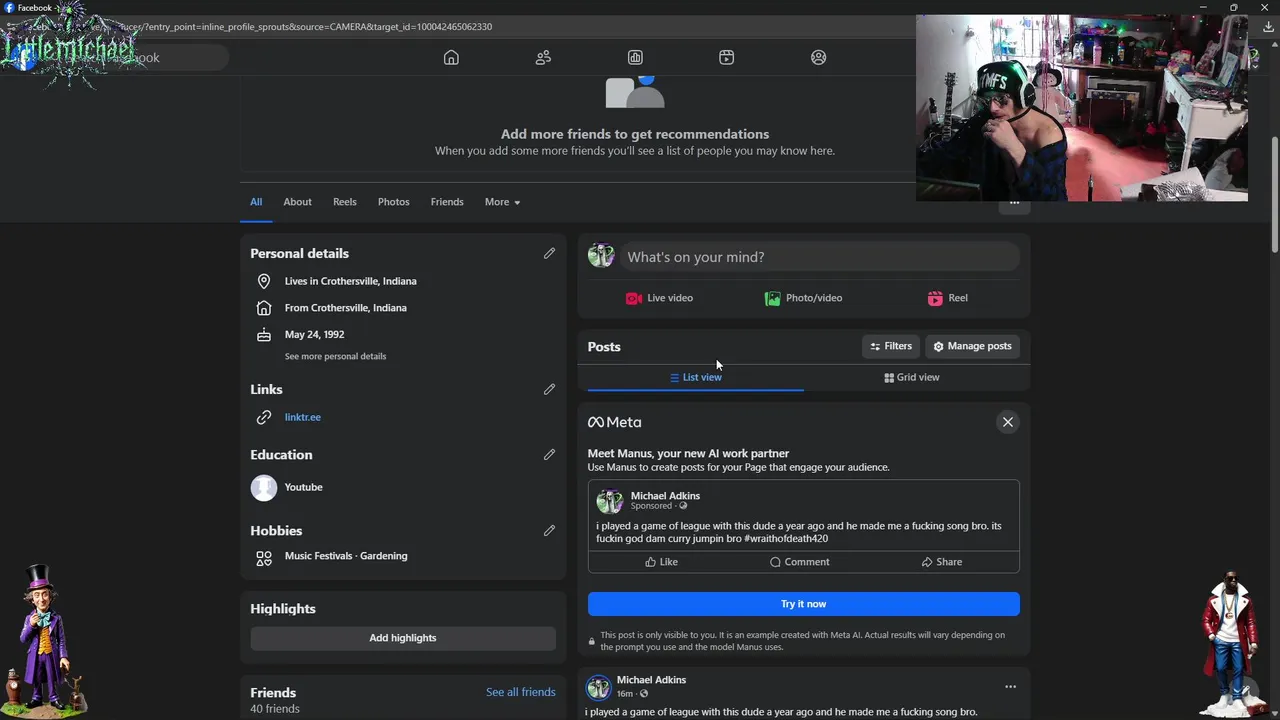This screenshot has width=1280, height=720.
Task: Click the '16m' post timestamp
Action: tap(624, 694)
